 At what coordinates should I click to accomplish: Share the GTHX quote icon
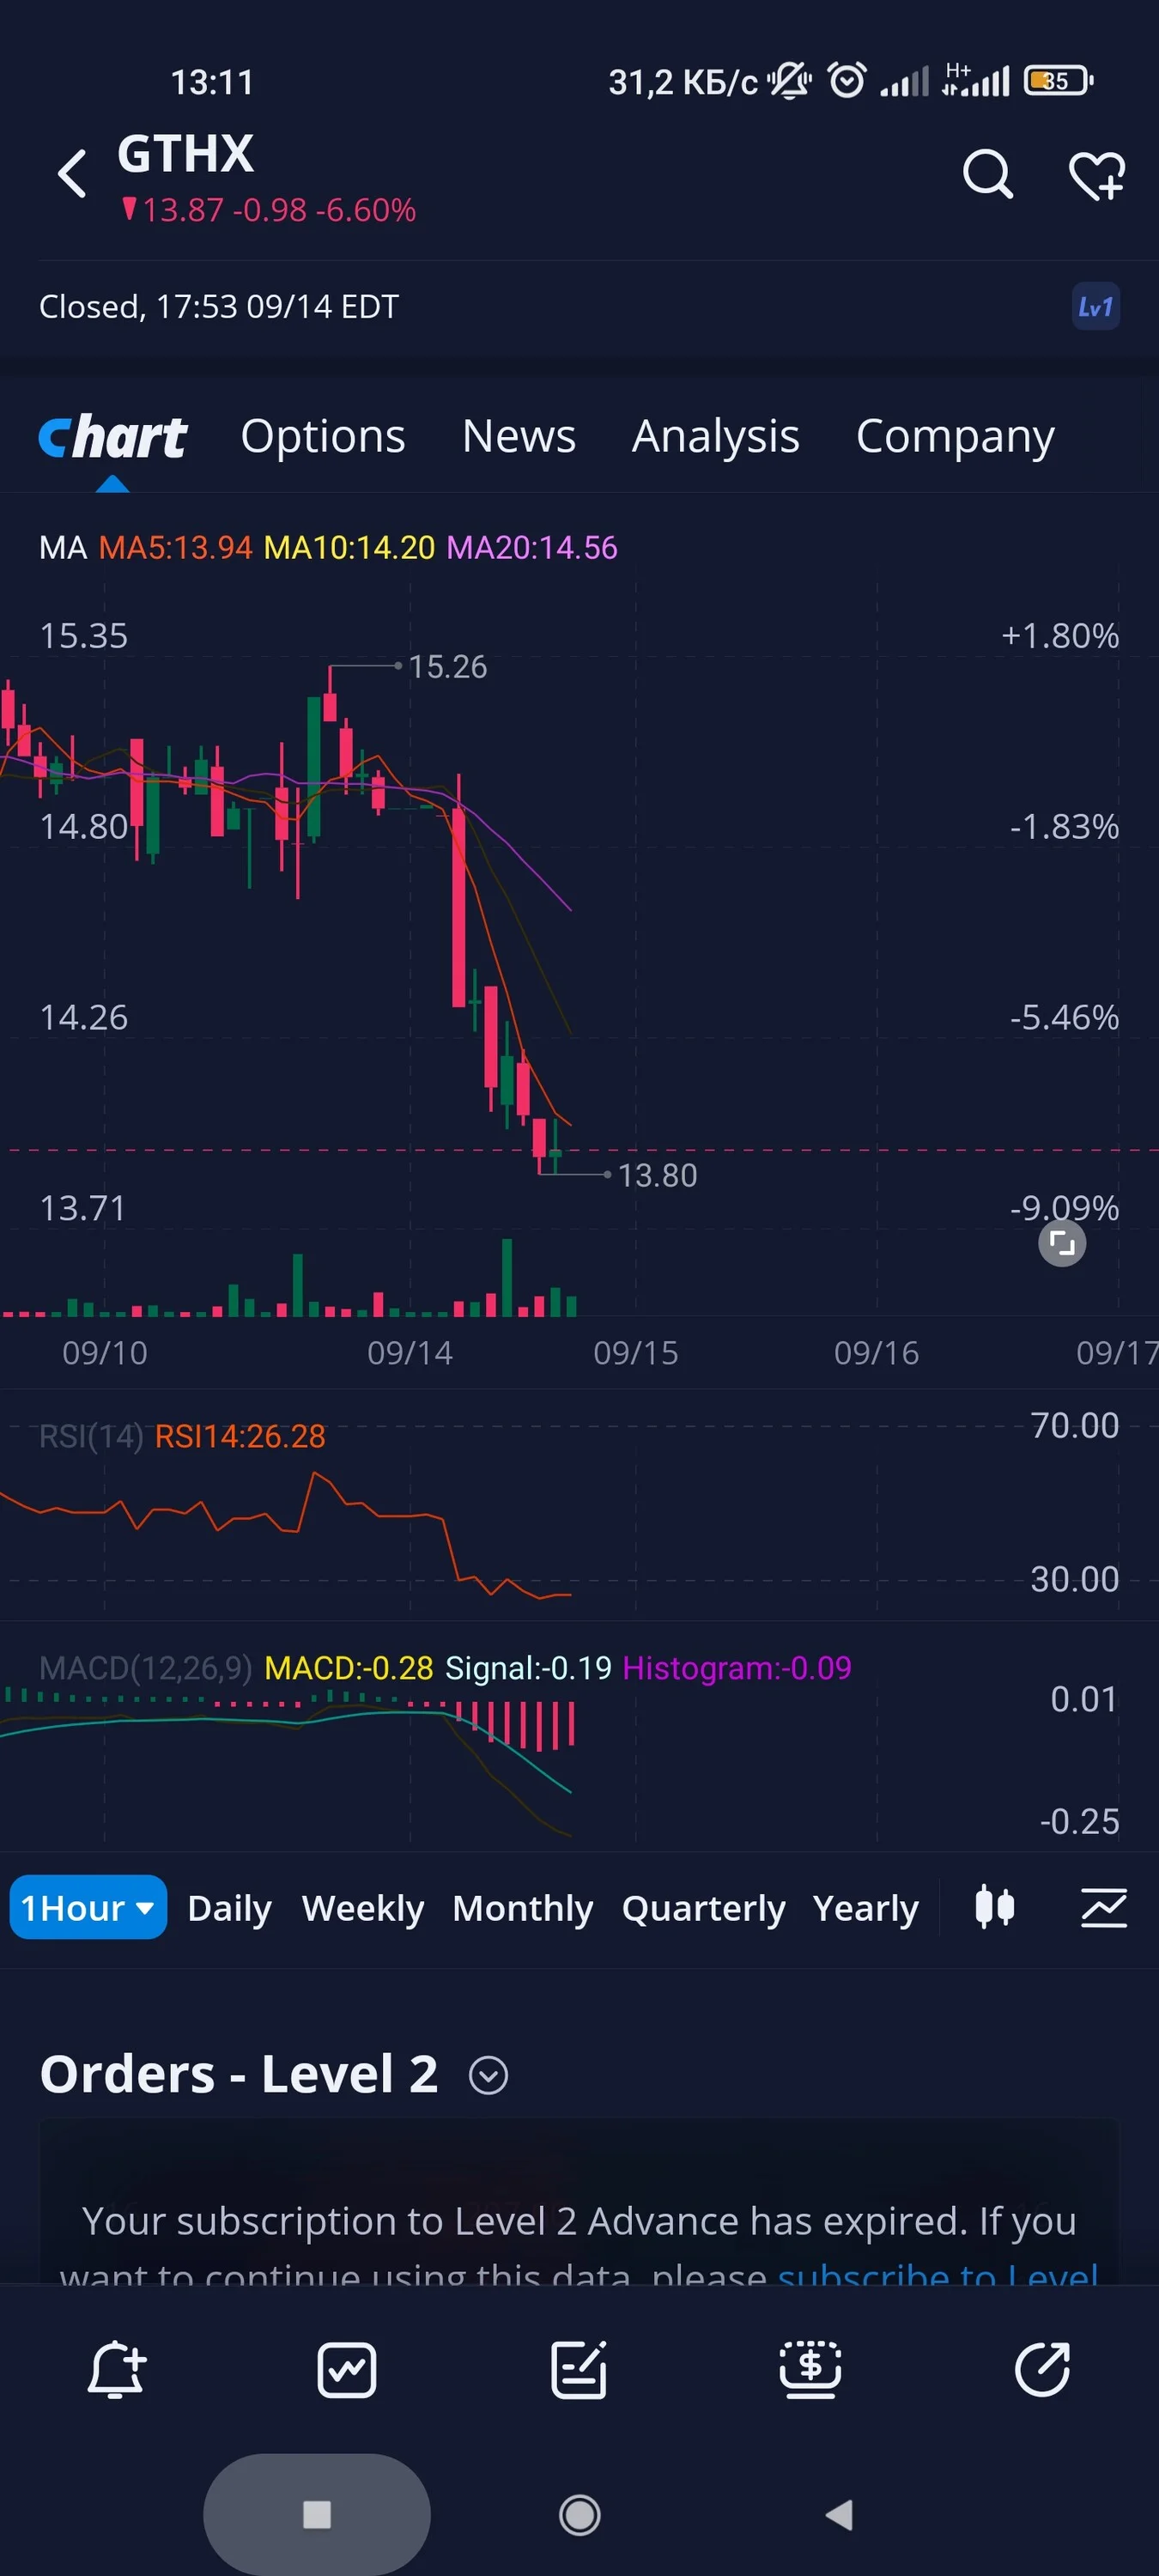1042,2370
